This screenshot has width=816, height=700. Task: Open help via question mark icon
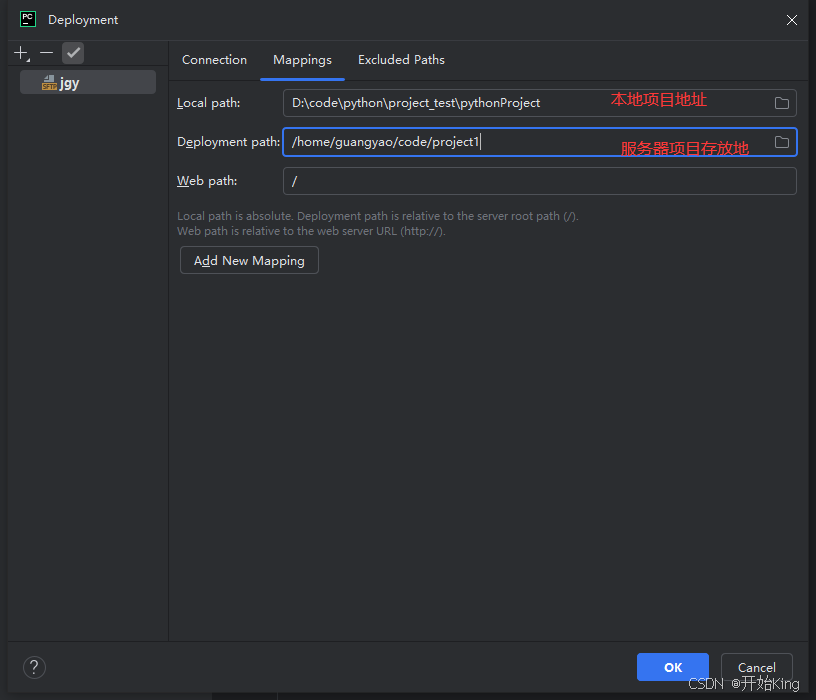(34, 667)
